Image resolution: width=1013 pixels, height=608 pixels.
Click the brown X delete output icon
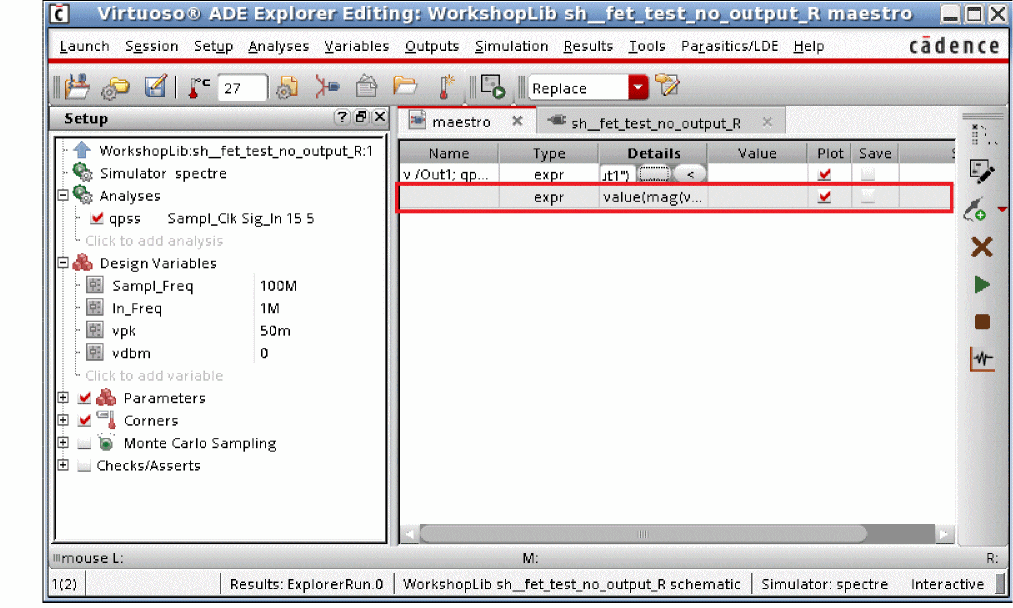pyautogui.click(x=982, y=247)
